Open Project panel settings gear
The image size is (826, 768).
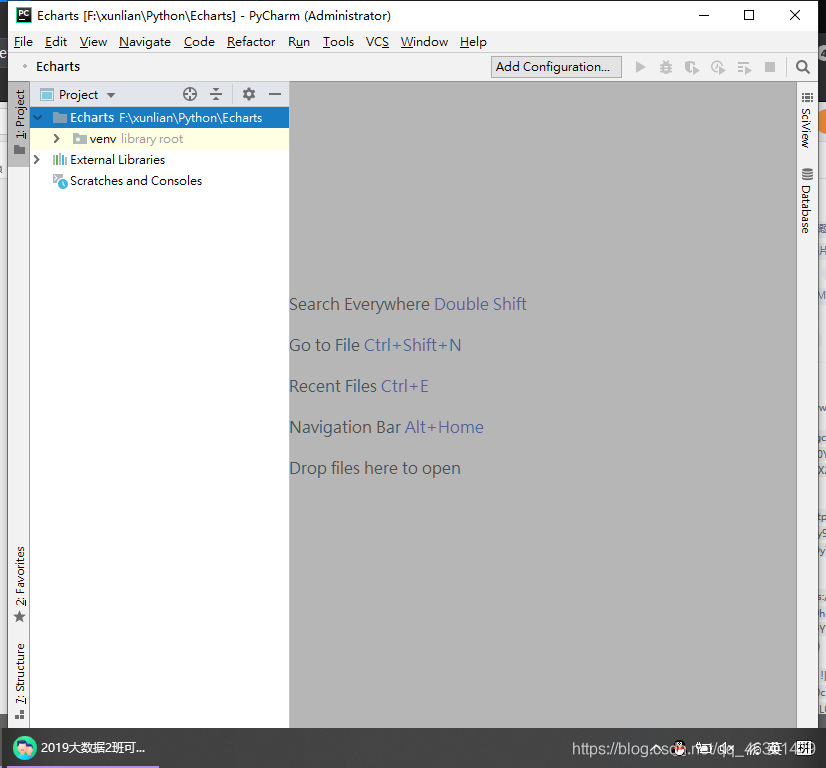[249, 94]
